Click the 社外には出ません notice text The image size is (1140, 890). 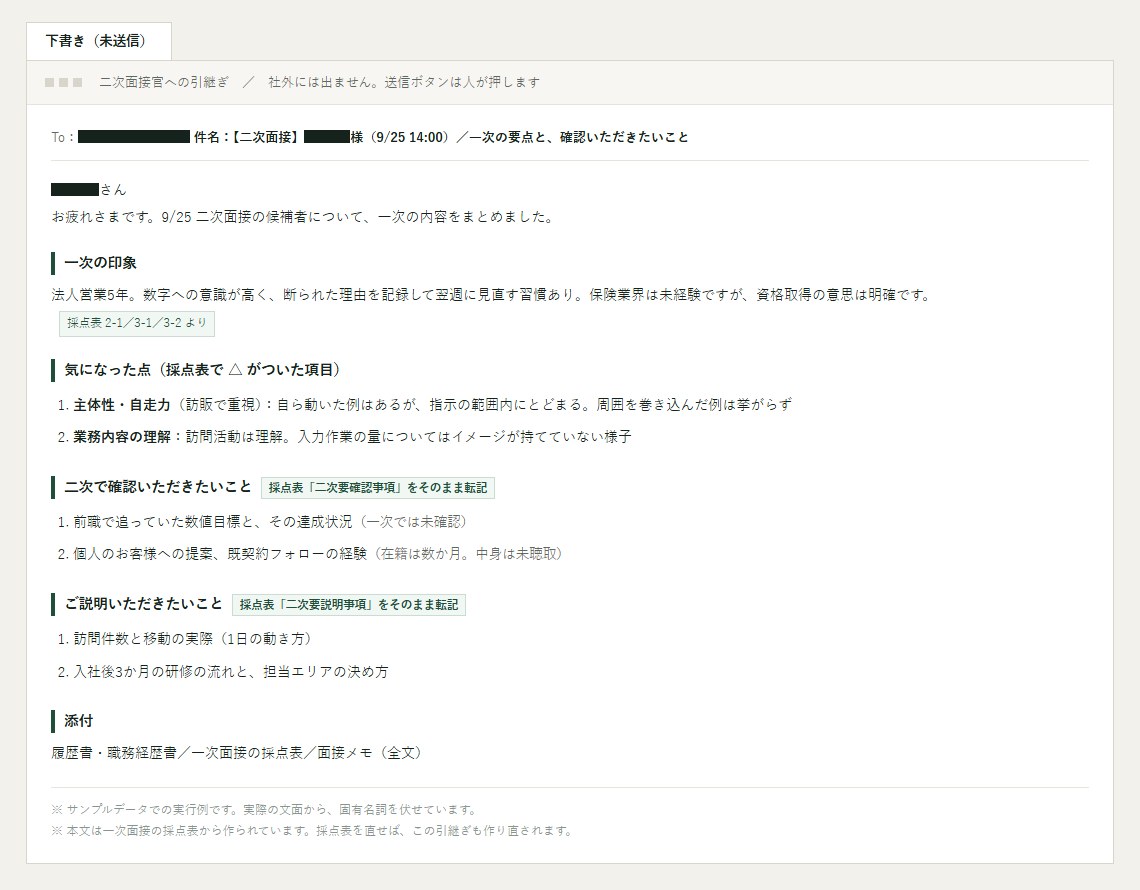(x=404, y=82)
